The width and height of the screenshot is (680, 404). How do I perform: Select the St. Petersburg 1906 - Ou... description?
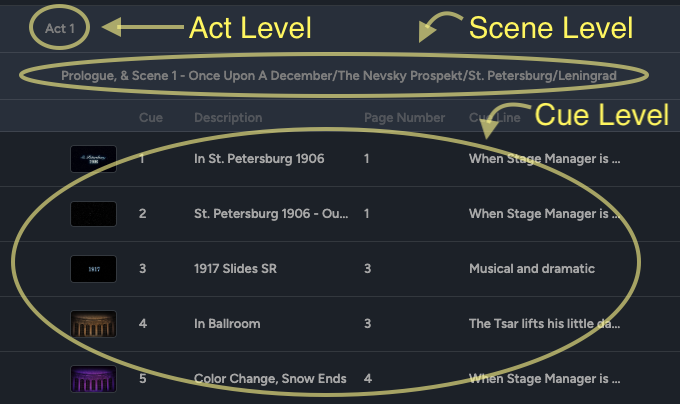[x=271, y=214]
